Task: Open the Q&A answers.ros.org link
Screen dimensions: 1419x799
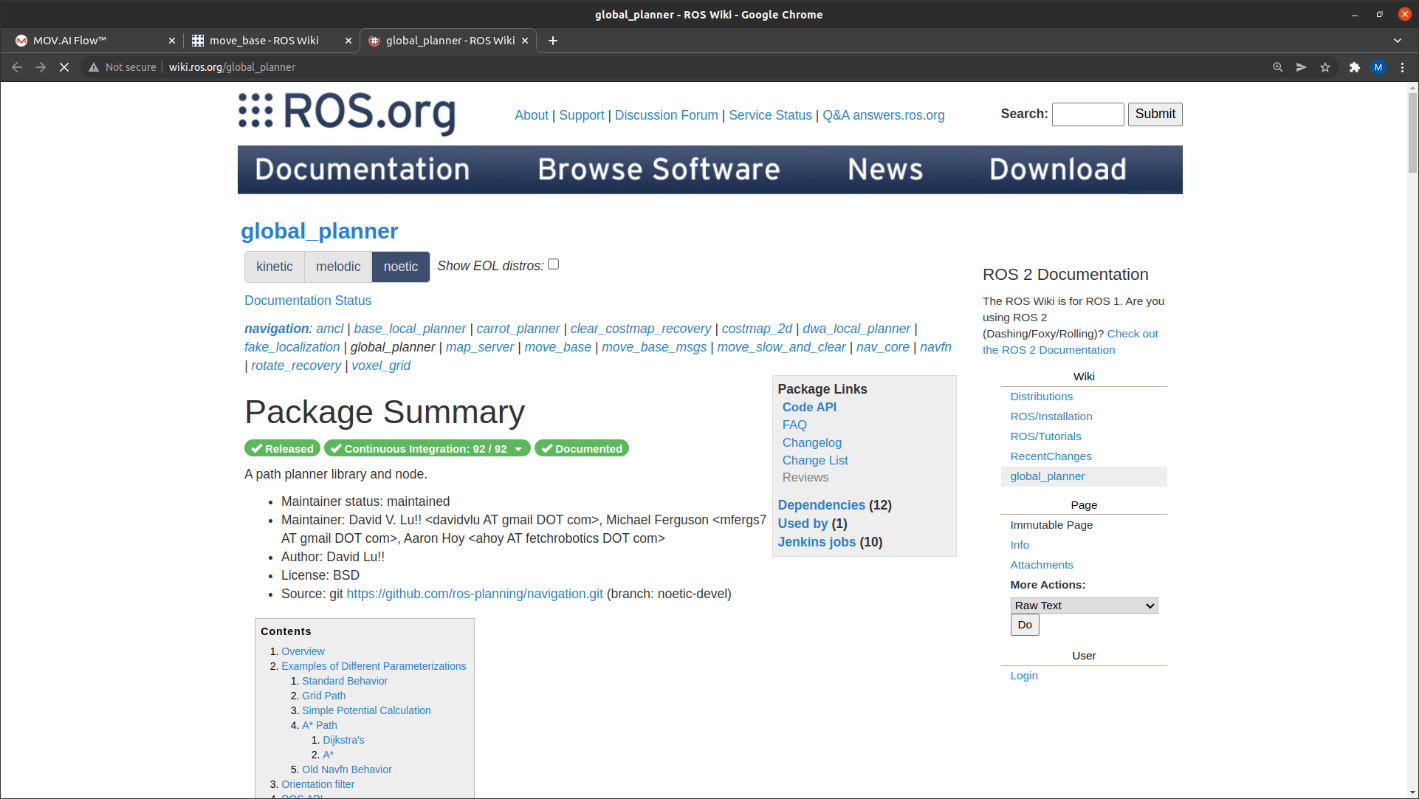Action: [883, 115]
